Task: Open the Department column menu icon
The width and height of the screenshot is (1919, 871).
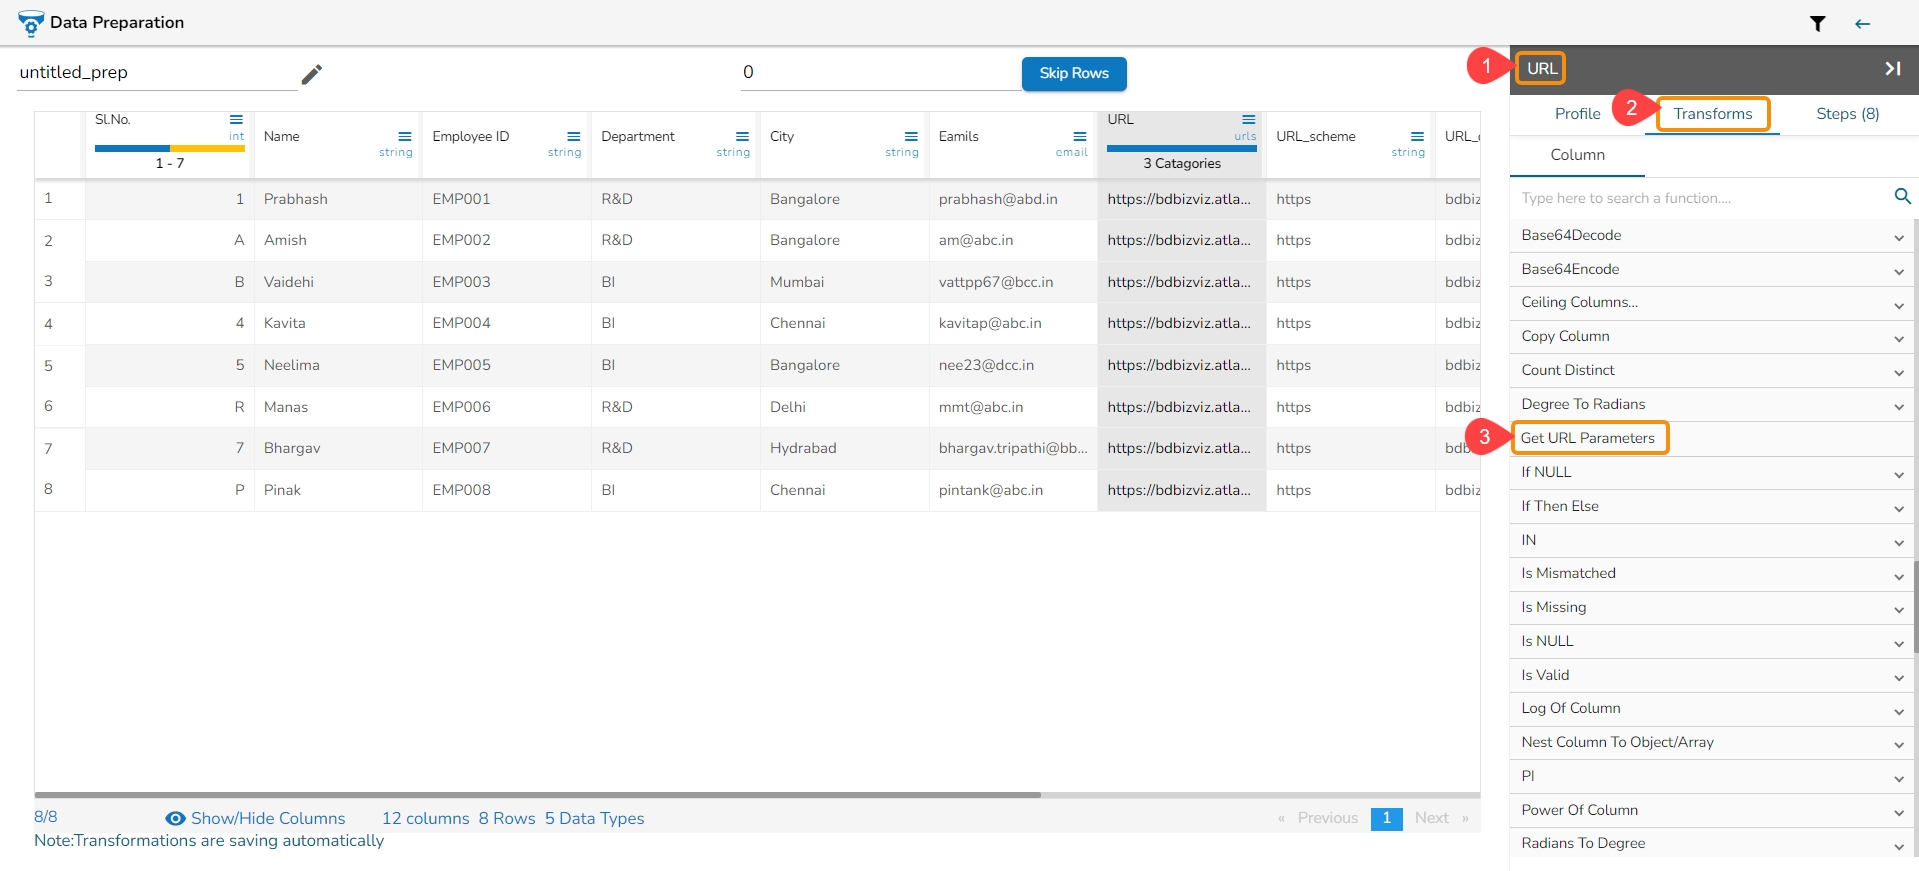Action: coord(742,137)
